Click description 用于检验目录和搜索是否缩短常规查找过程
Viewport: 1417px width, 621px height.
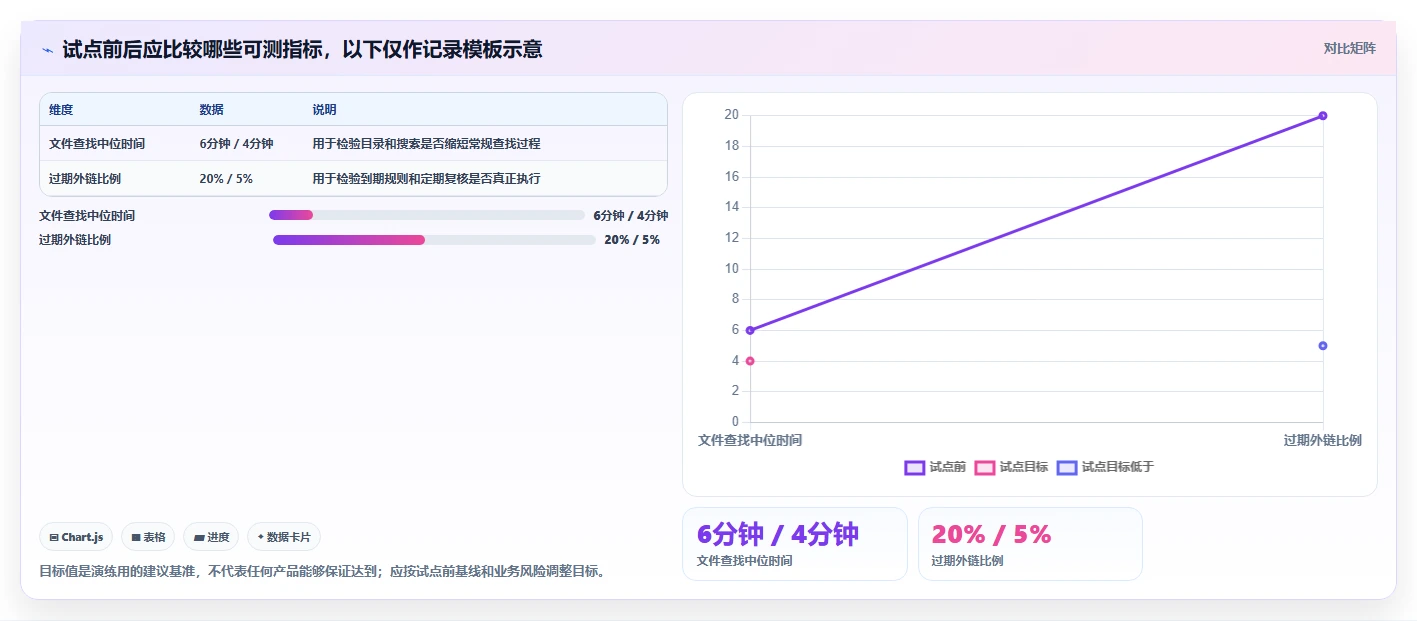[x=426, y=144]
